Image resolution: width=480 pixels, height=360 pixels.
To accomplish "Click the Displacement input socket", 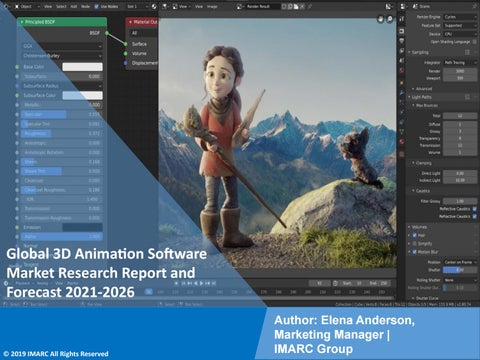I will (126, 63).
